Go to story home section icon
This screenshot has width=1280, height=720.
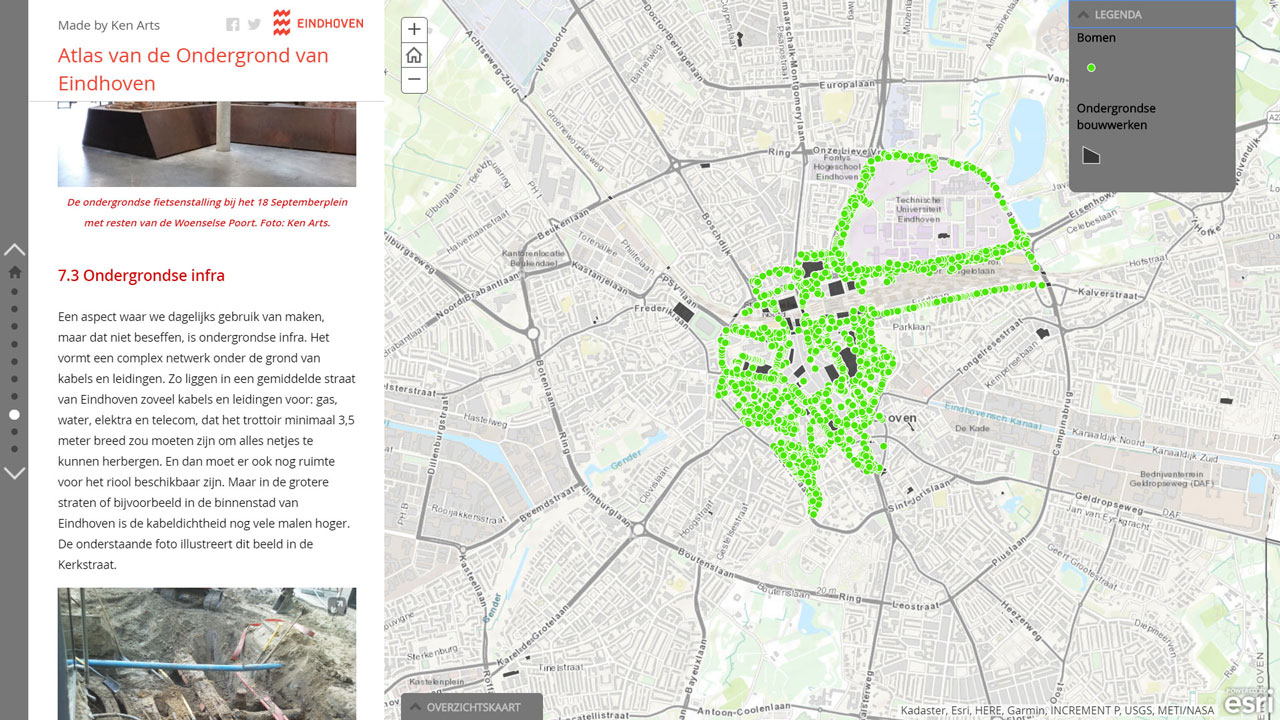pyautogui.click(x=14, y=272)
